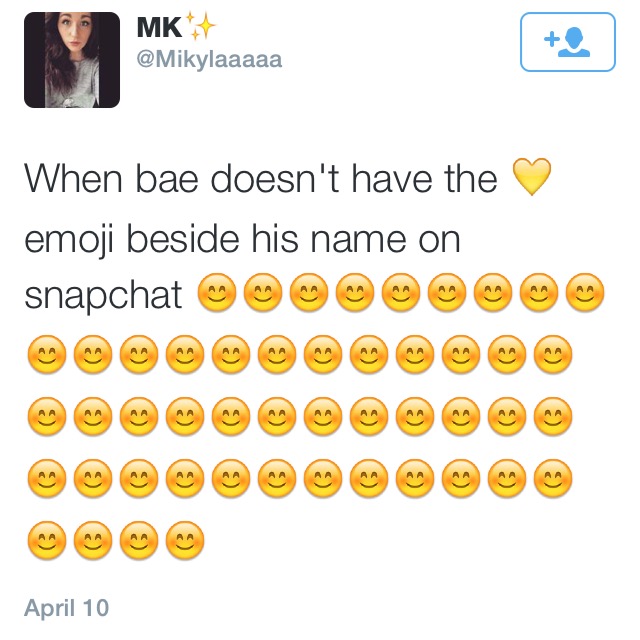This screenshot has width=640, height=640.
Task: Click the first smiley in fourth emoji row
Action: (47, 478)
